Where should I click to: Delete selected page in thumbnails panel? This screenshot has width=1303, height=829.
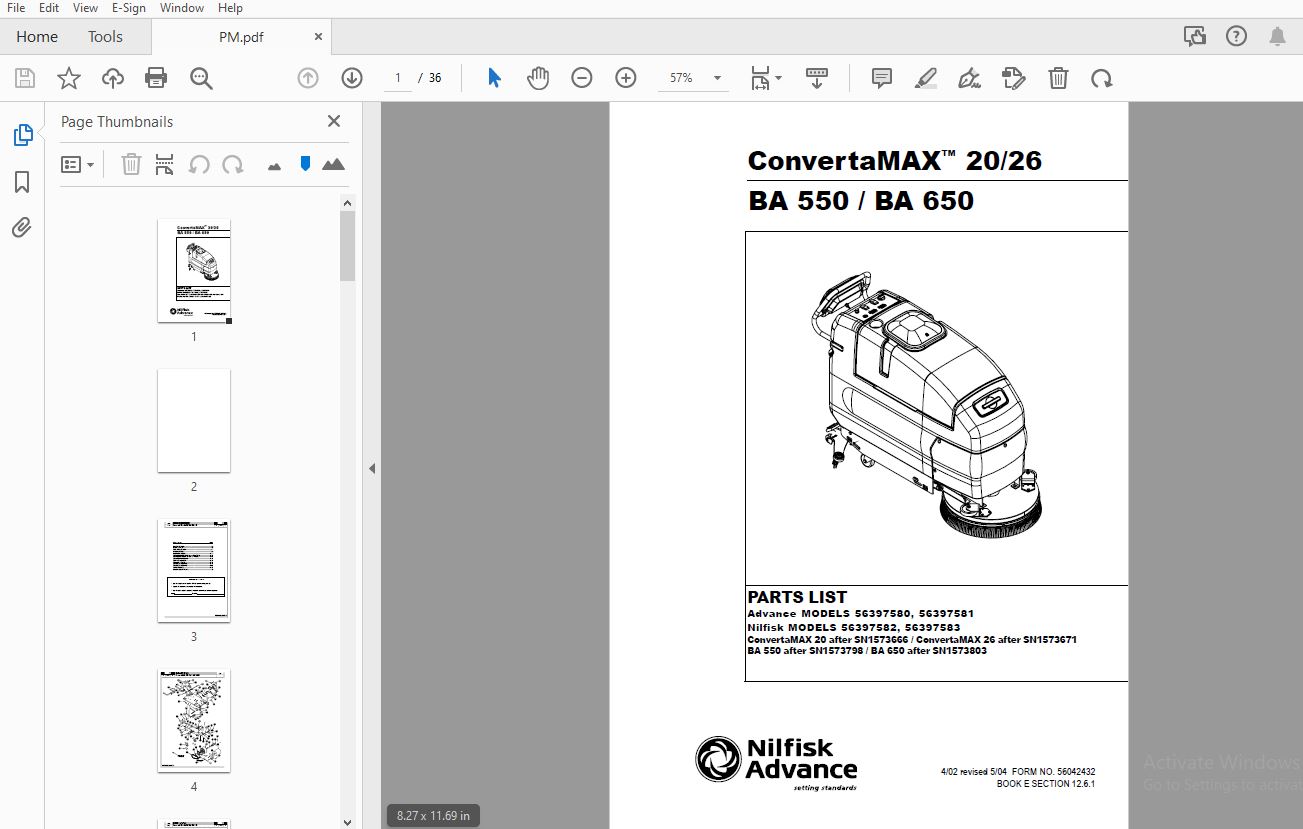tap(131, 164)
